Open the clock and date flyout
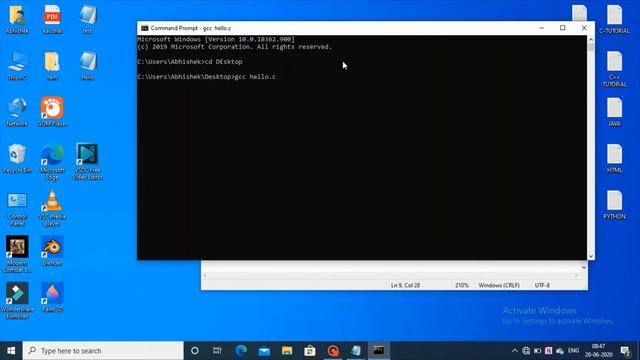 598,351
